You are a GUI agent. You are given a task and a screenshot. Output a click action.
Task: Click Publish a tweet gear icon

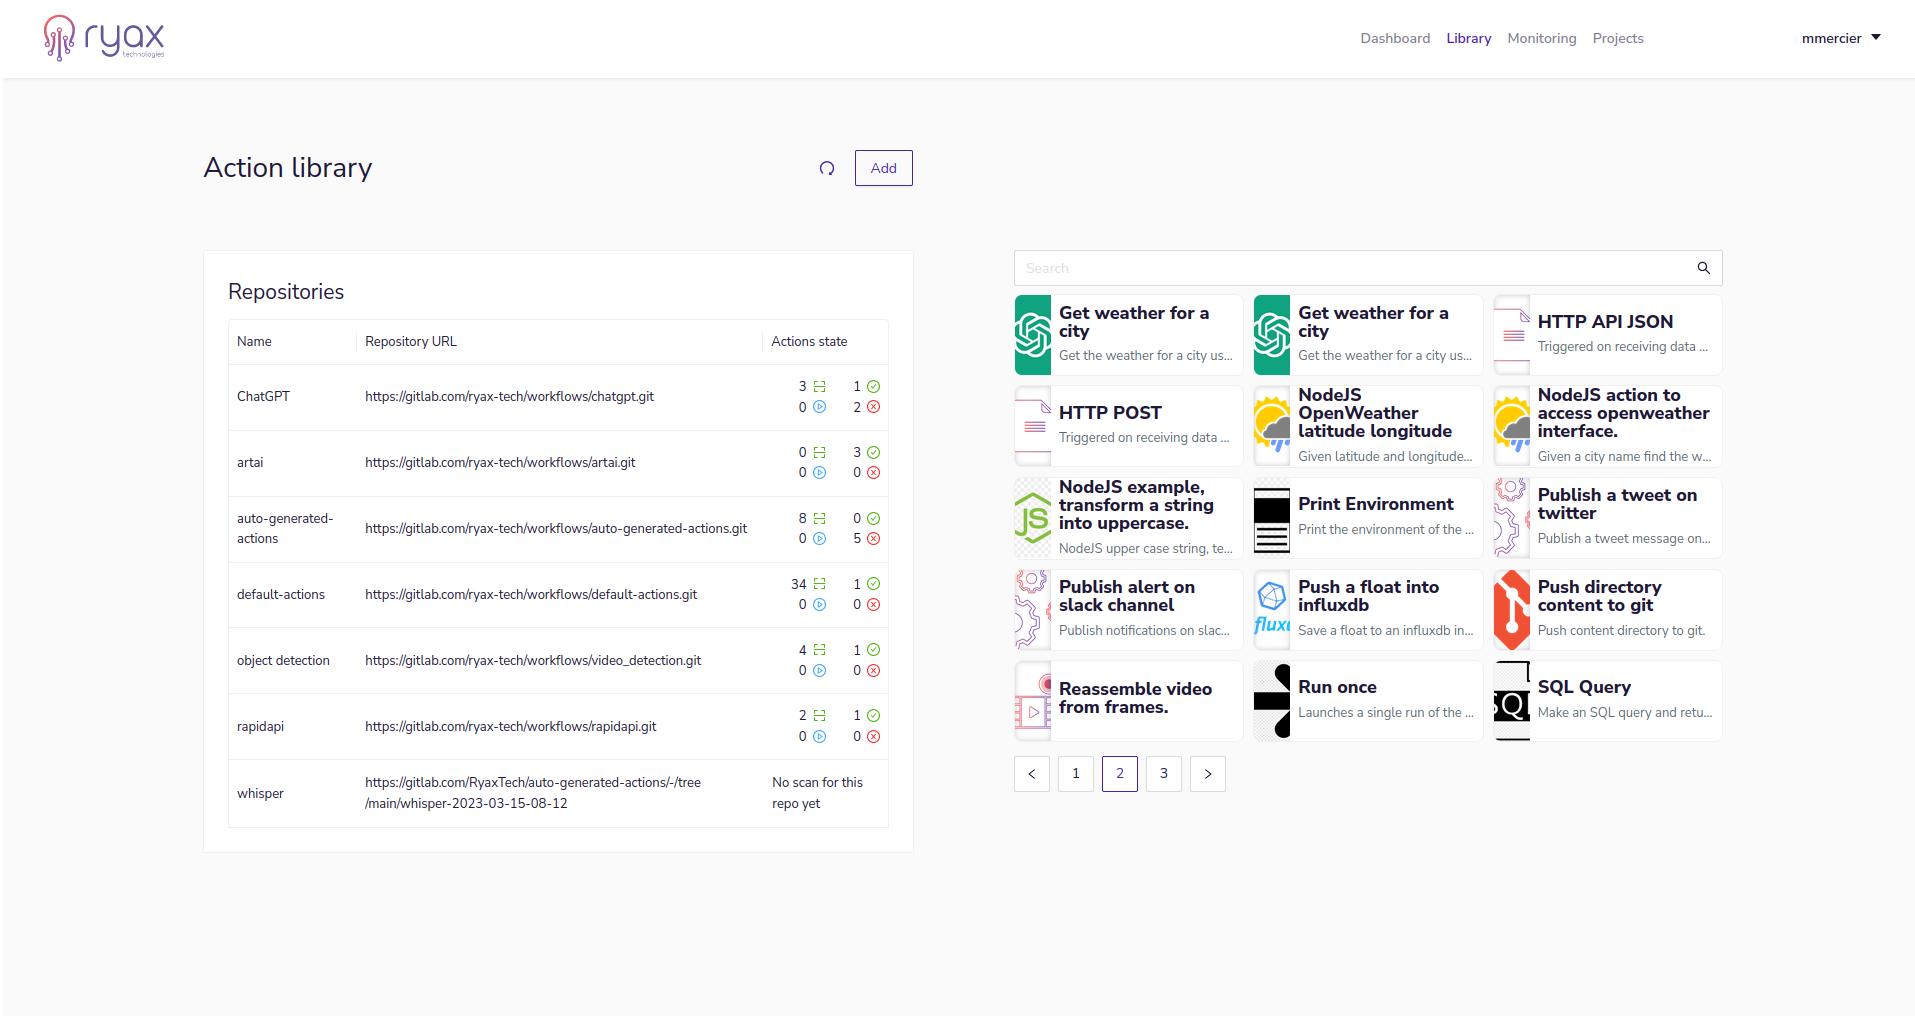(x=1512, y=518)
